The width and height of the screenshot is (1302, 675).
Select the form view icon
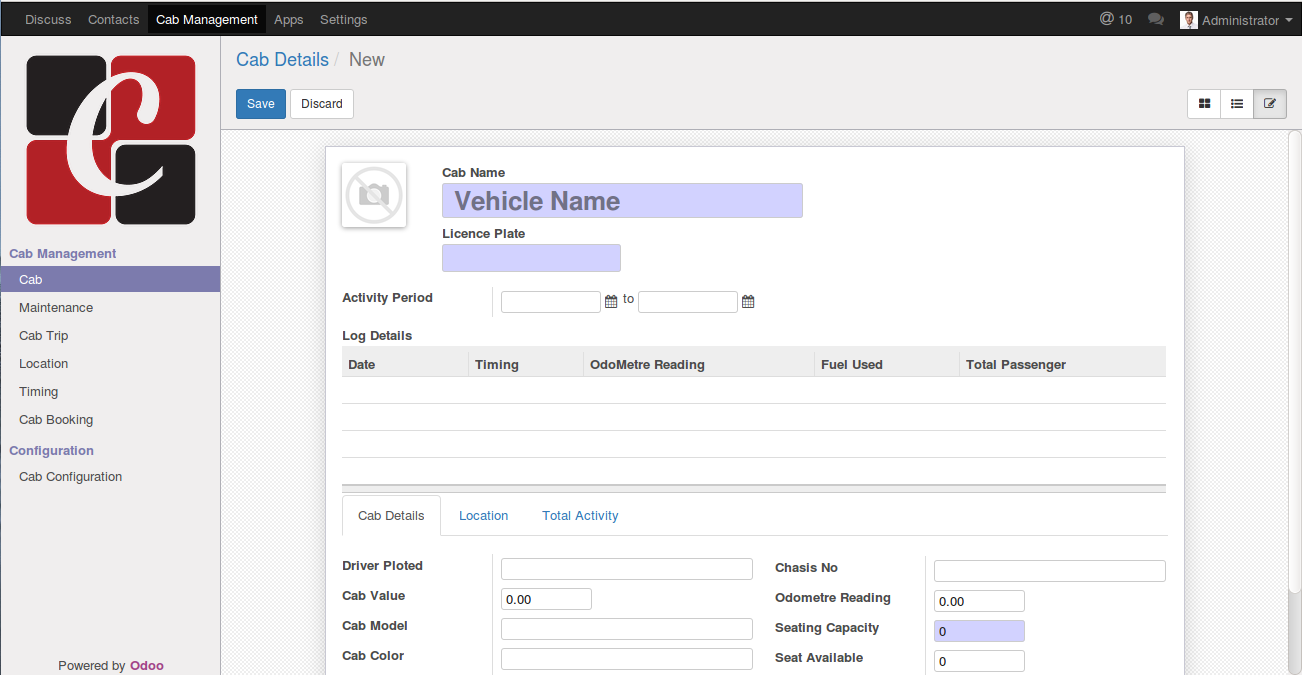pyautogui.click(x=1270, y=104)
